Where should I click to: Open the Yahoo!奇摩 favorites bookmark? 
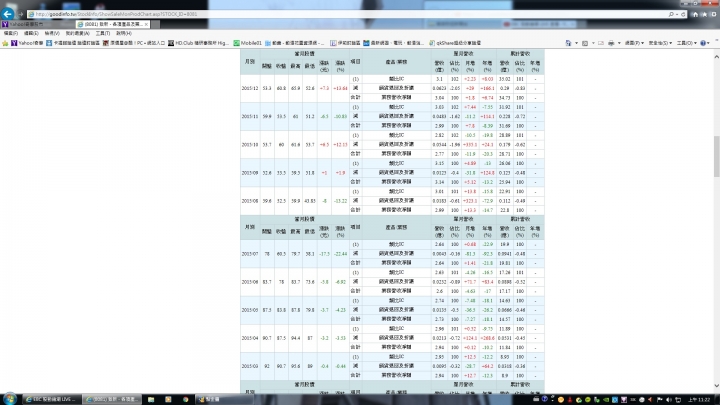27,43
